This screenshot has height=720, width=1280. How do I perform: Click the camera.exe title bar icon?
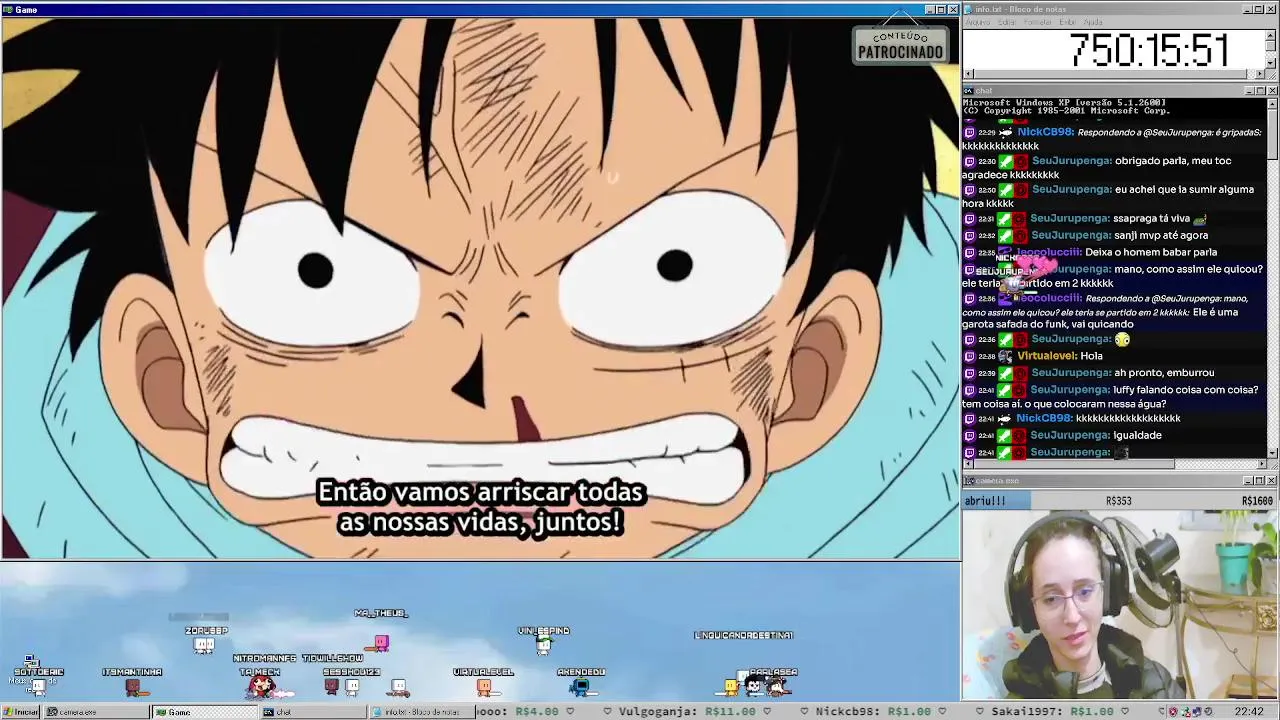pos(969,481)
